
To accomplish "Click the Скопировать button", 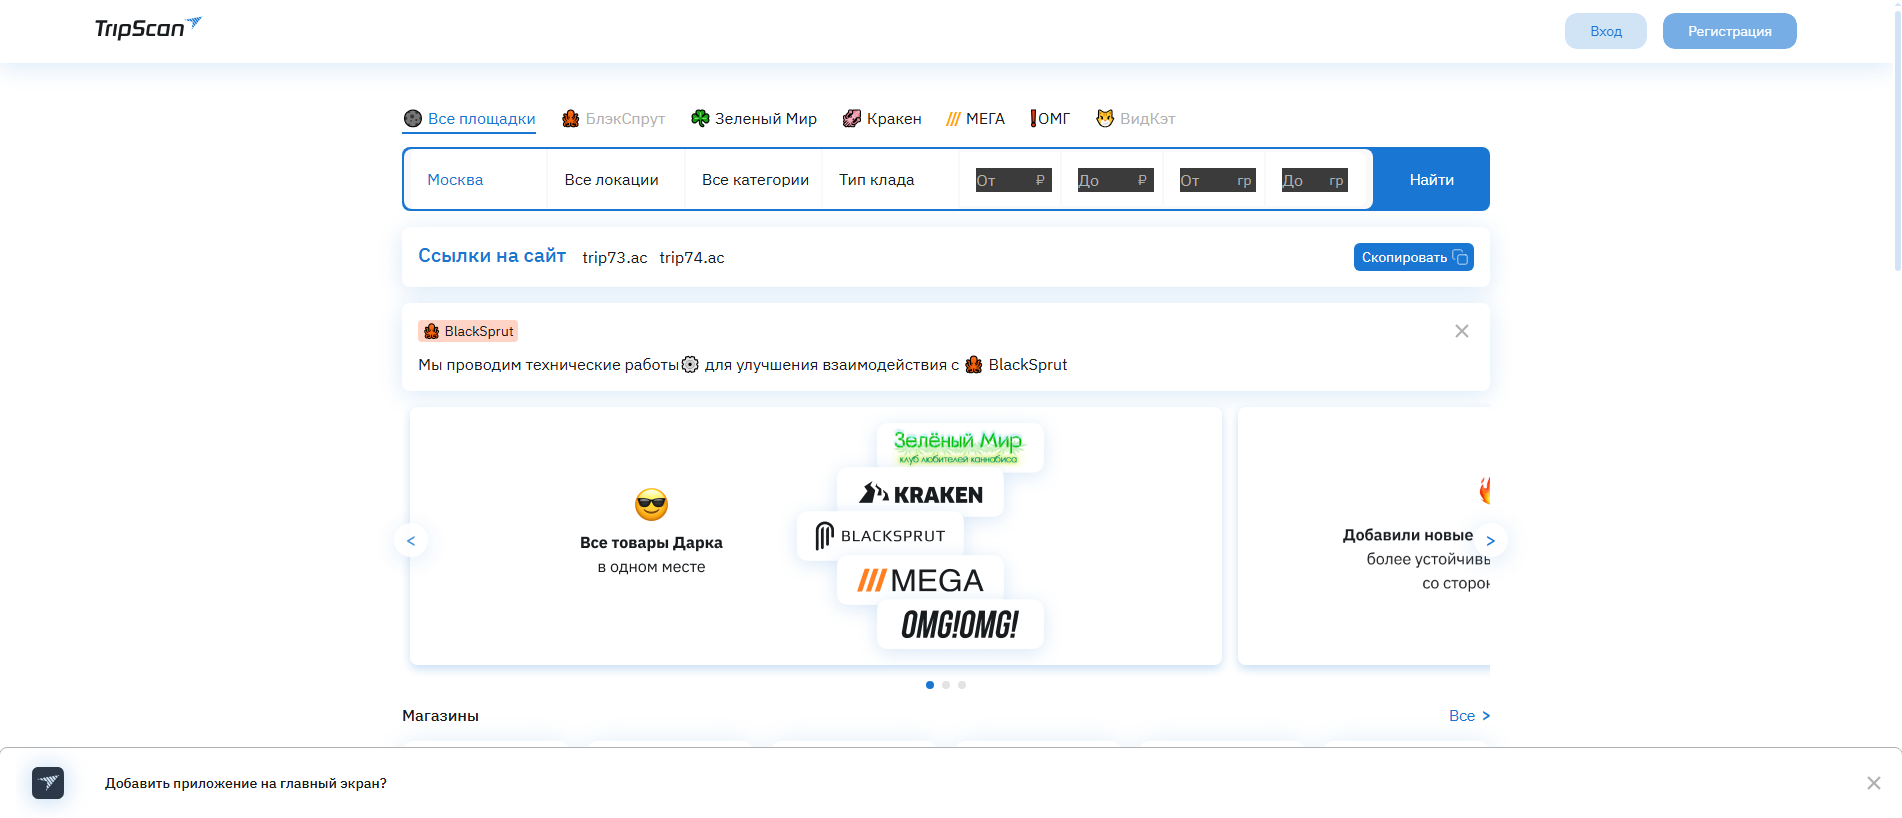I will coord(1413,257).
